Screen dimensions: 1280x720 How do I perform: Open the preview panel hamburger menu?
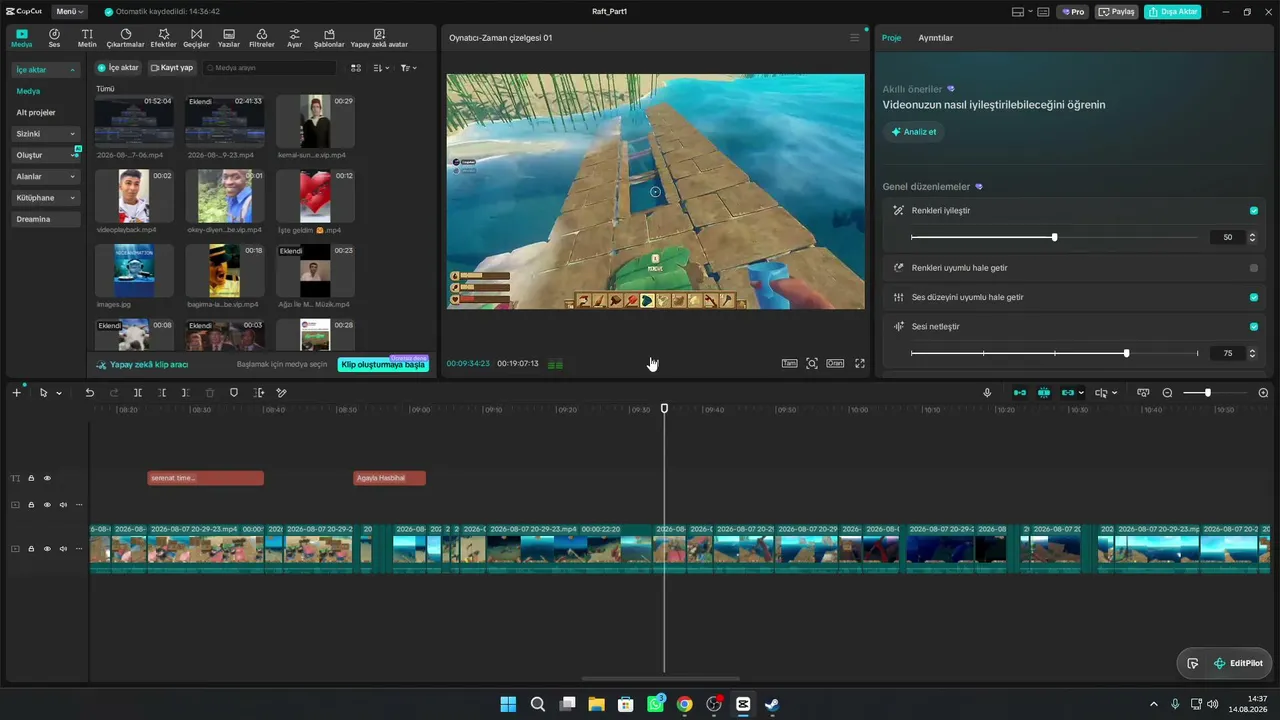854,38
